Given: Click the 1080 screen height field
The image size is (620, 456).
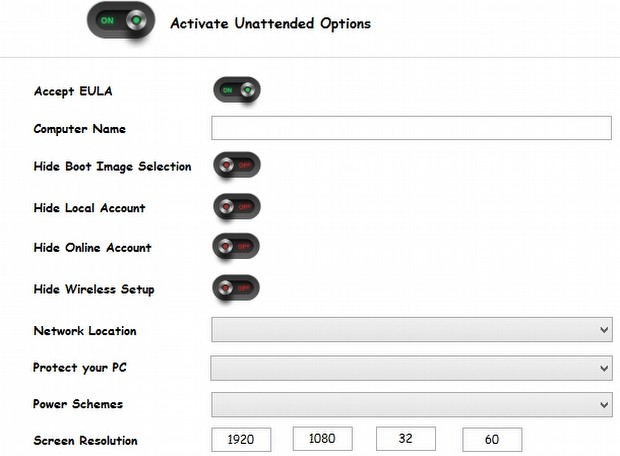Looking at the screenshot, I should (x=322, y=438).
